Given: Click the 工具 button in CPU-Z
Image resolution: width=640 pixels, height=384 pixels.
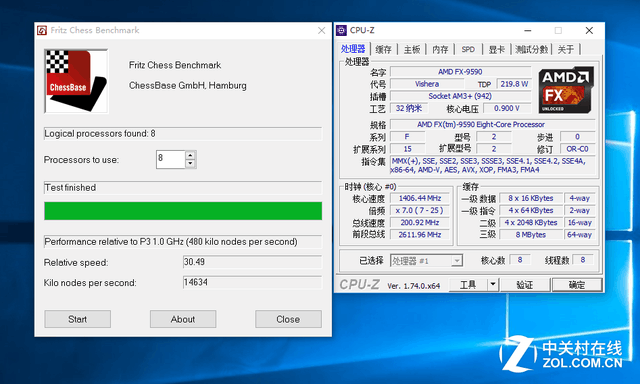Looking at the screenshot, I should (468, 285).
